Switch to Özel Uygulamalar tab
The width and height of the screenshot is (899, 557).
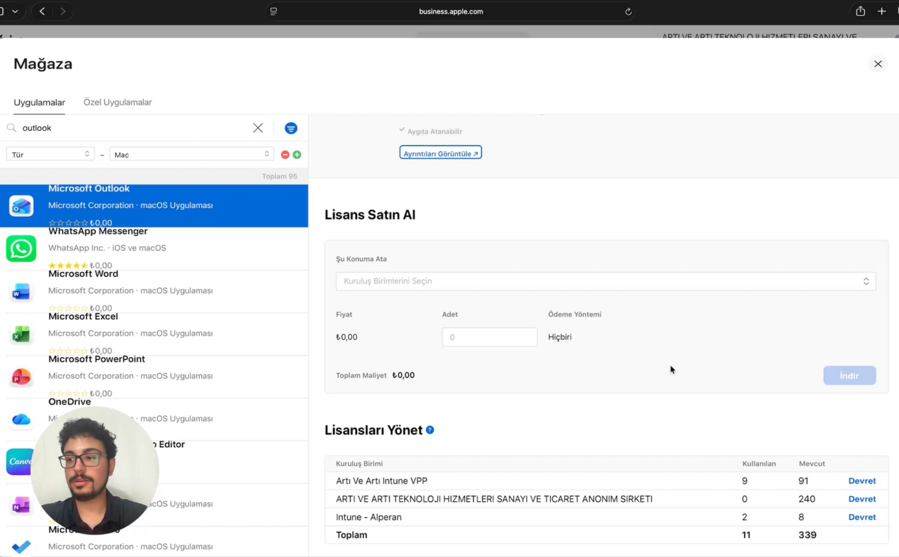(118, 102)
